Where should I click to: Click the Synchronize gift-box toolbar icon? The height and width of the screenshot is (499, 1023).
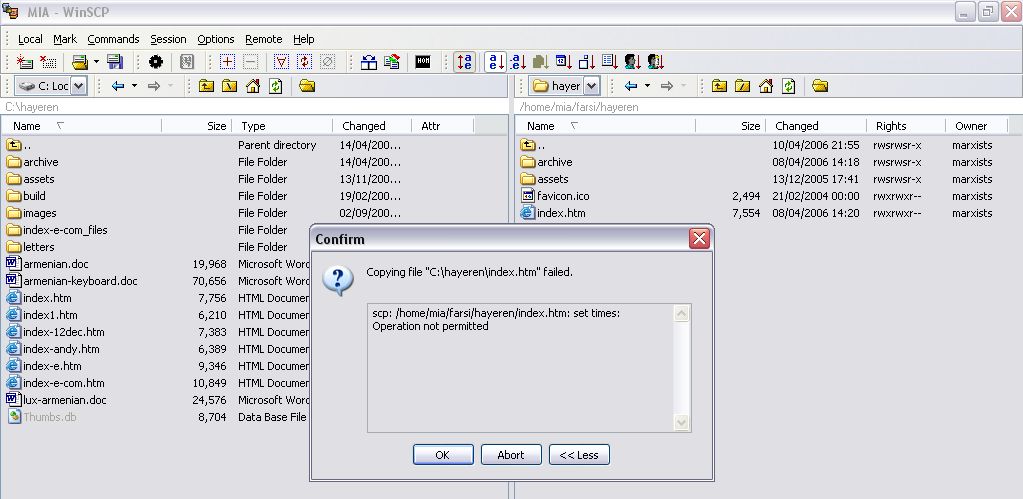369,62
